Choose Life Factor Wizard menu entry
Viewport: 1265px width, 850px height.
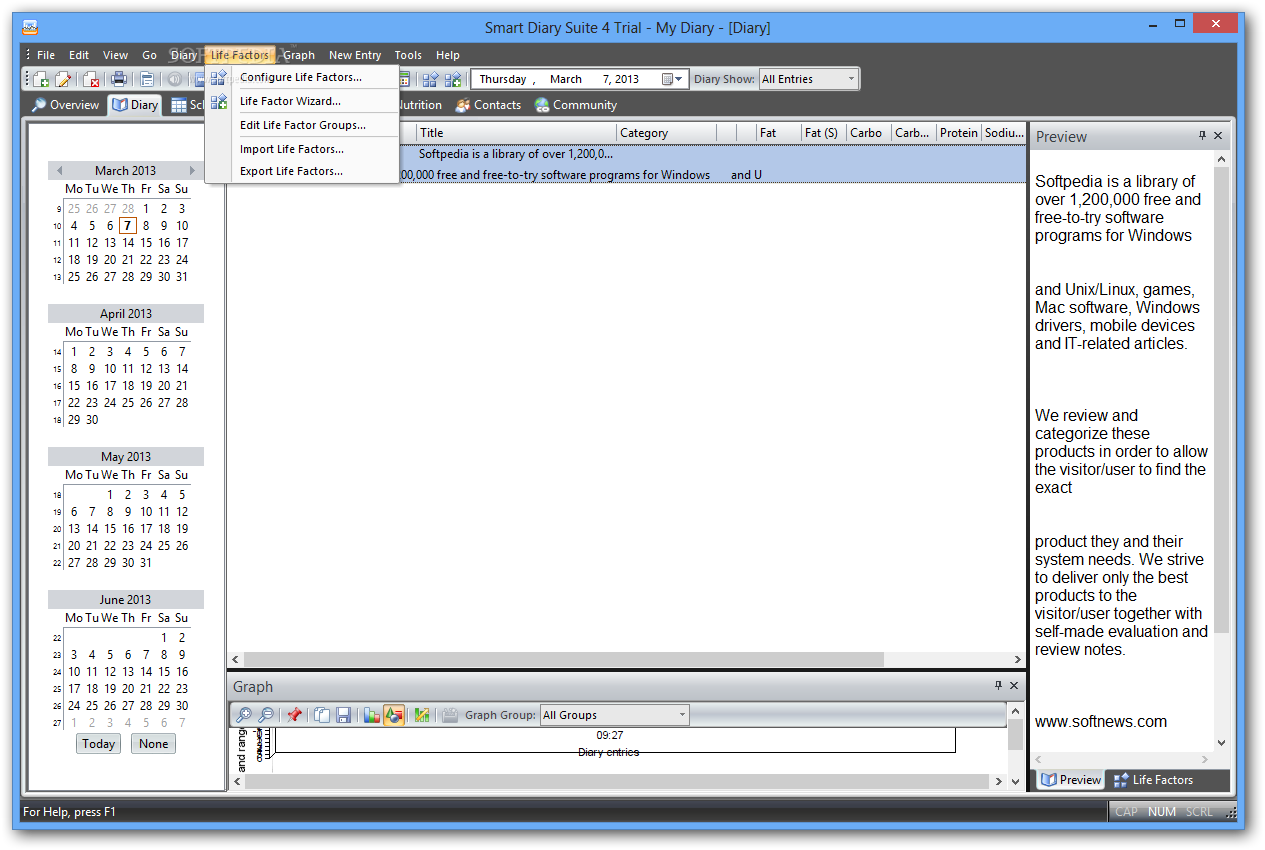(x=301, y=101)
